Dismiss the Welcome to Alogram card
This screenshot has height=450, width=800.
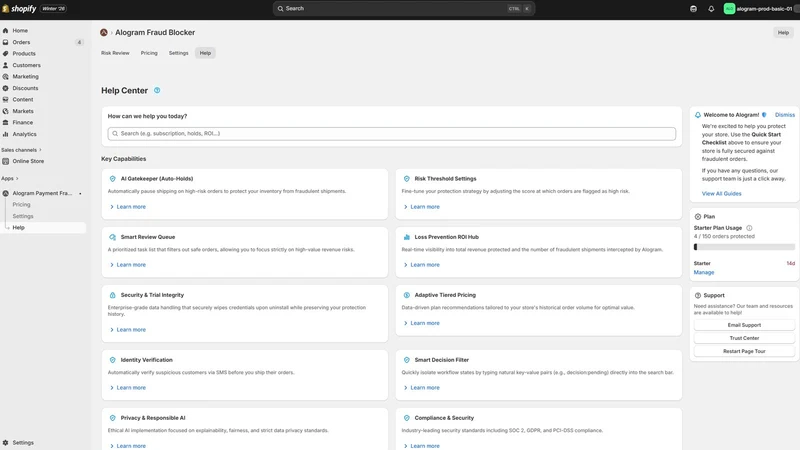pyautogui.click(x=785, y=115)
